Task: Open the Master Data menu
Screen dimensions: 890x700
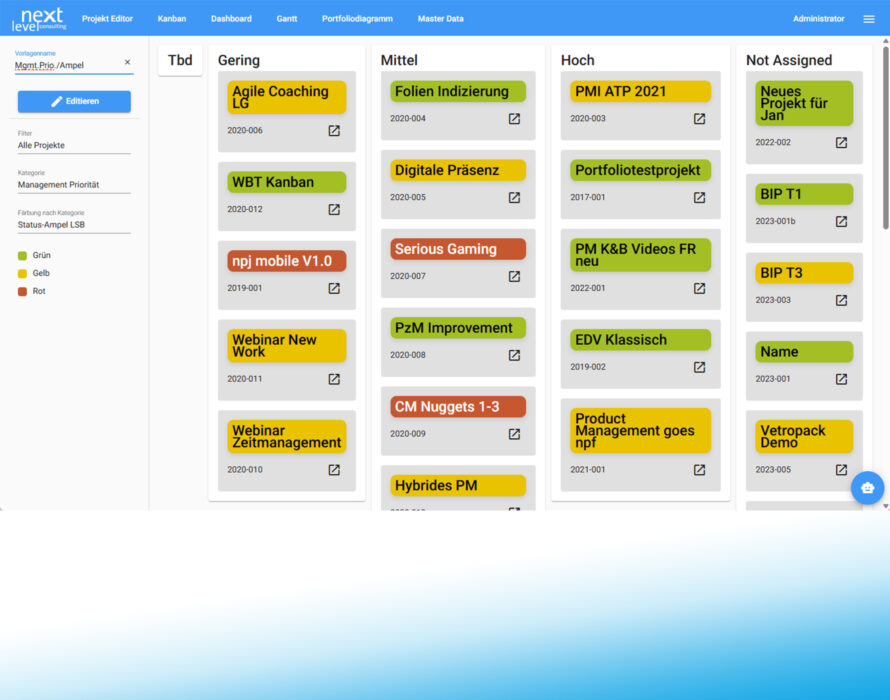Action: [440, 19]
